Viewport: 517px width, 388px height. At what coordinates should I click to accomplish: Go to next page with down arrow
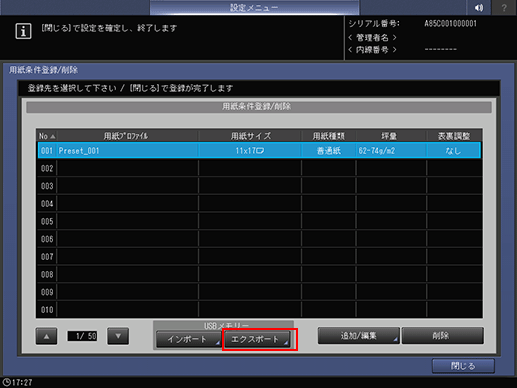(x=118, y=336)
